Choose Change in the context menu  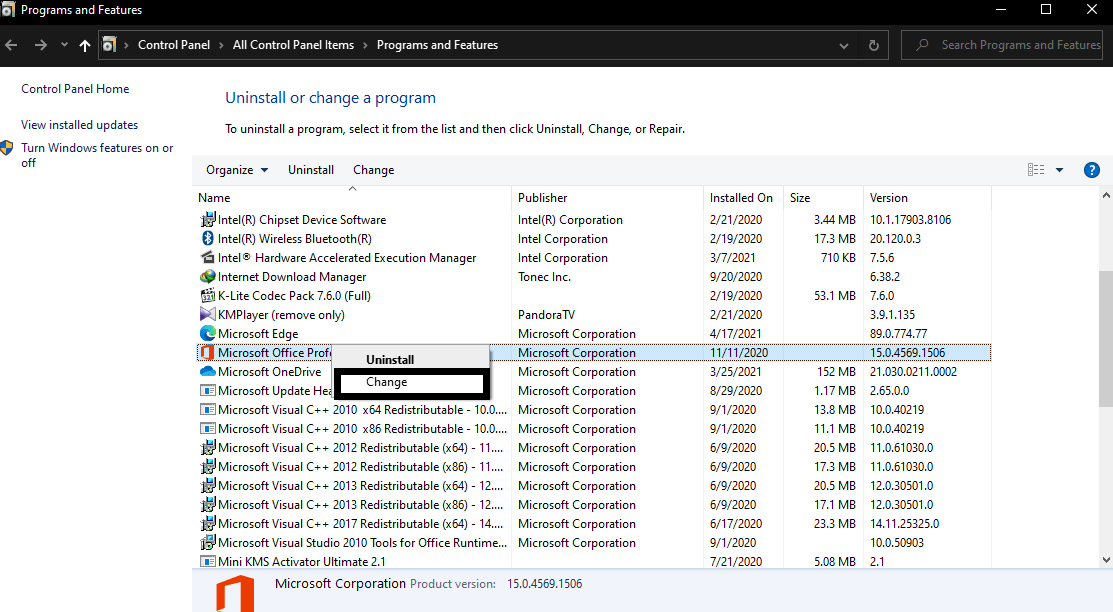click(x=387, y=382)
